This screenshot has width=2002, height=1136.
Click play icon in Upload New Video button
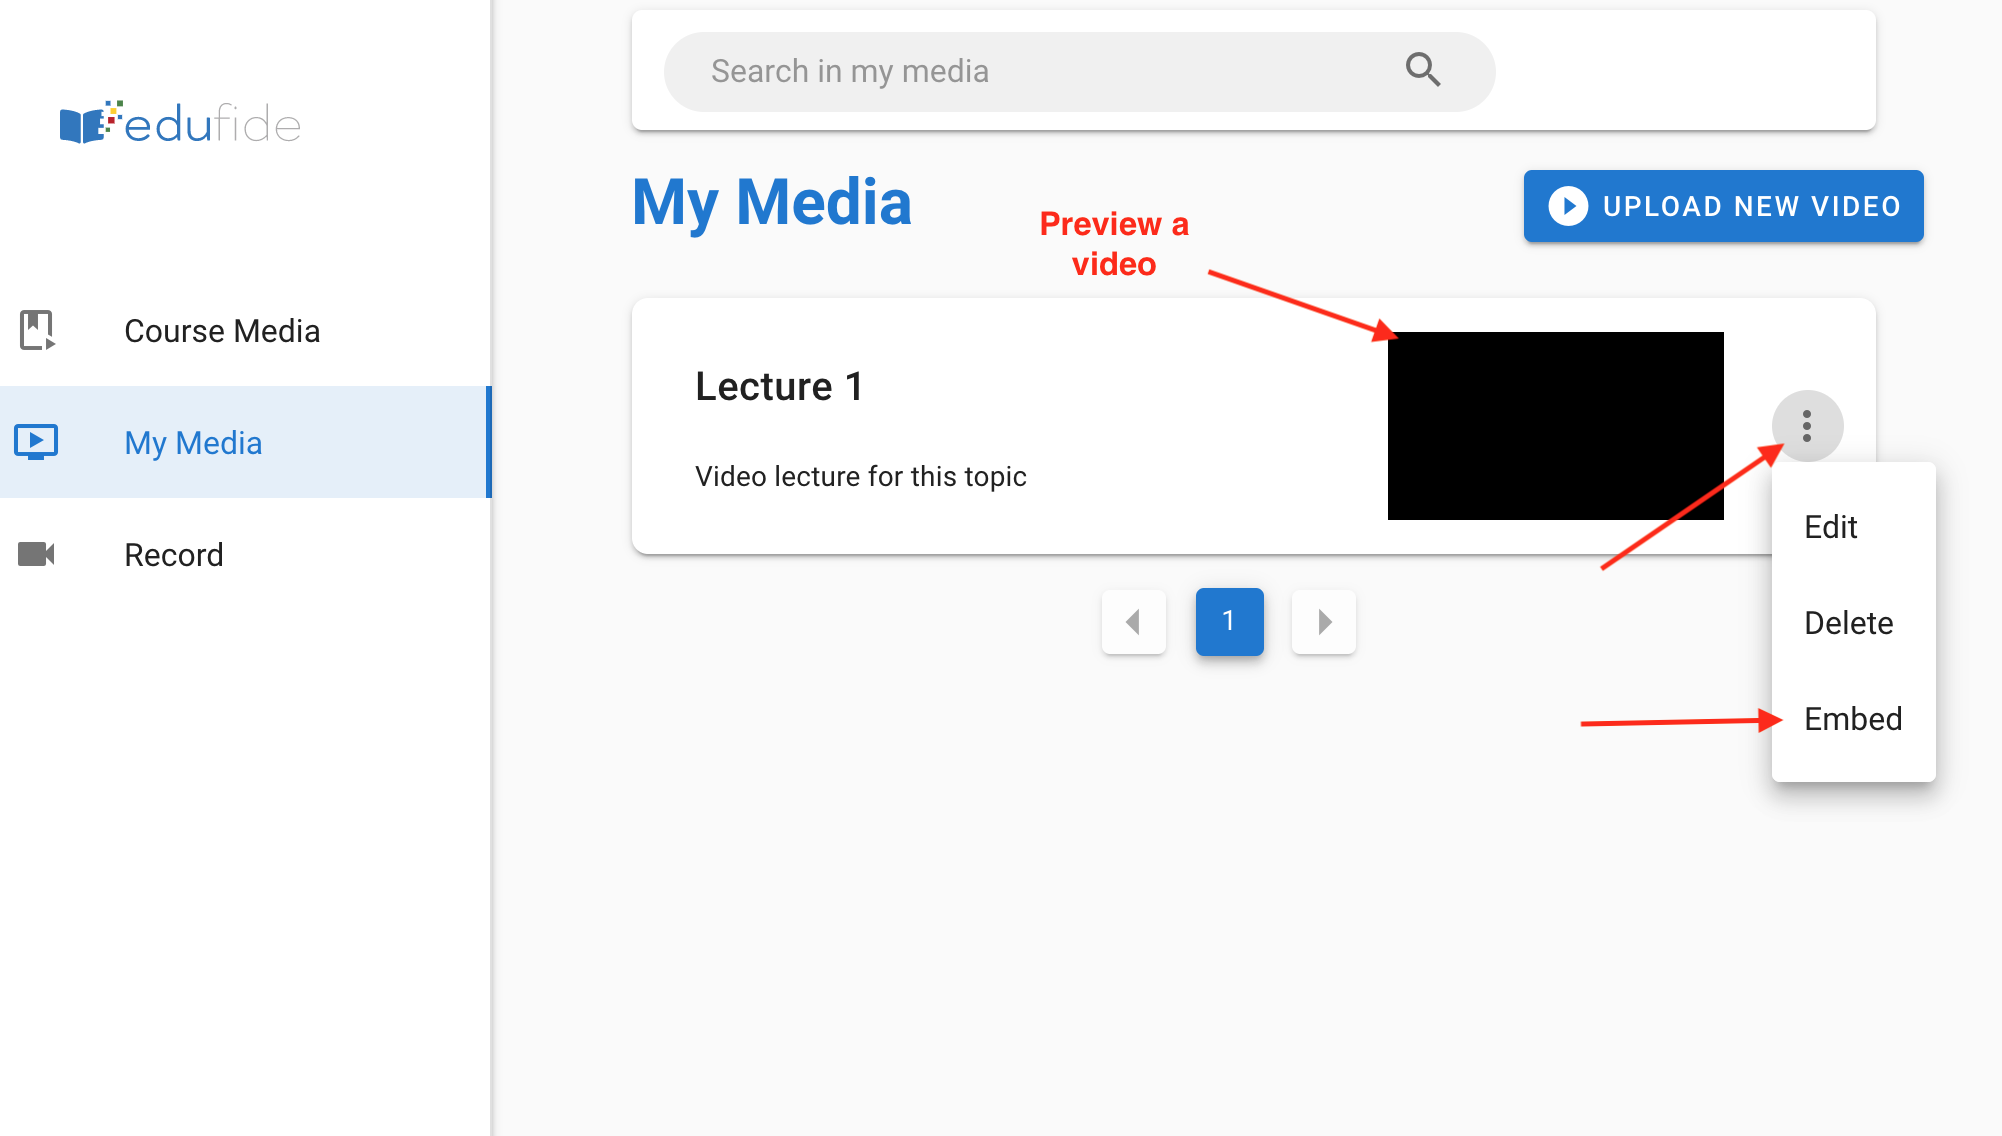(1568, 206)
